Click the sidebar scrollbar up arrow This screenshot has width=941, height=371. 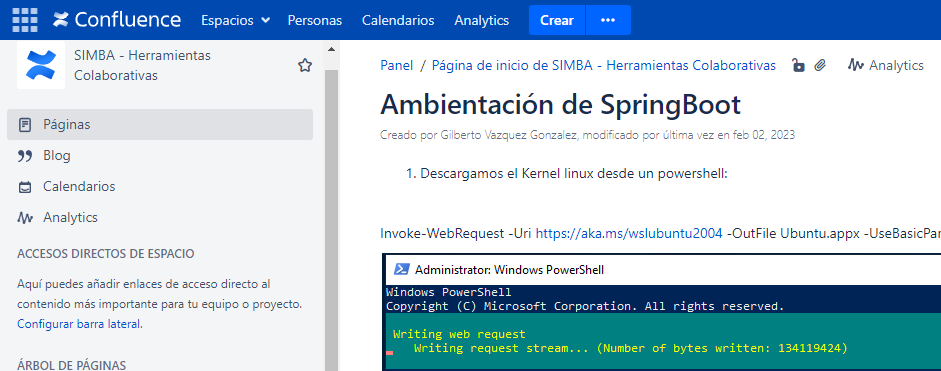331,49
